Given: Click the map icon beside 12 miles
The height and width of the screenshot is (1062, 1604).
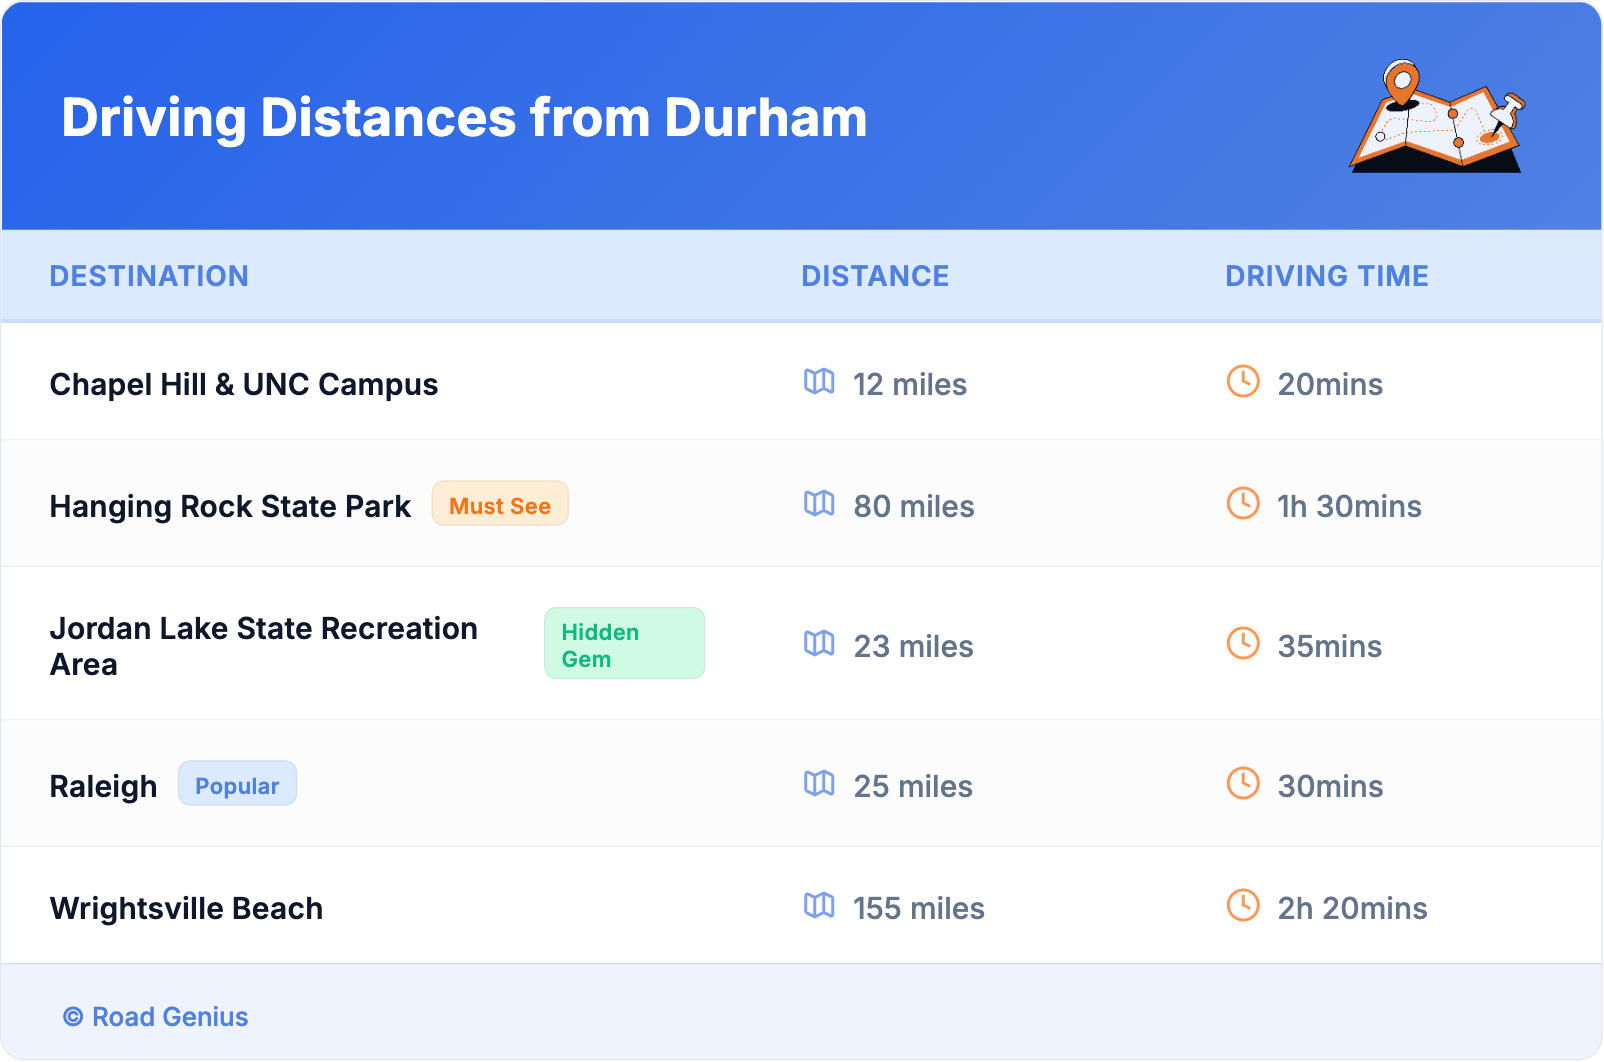Looking at the screenshot, I should coord(819,381).
